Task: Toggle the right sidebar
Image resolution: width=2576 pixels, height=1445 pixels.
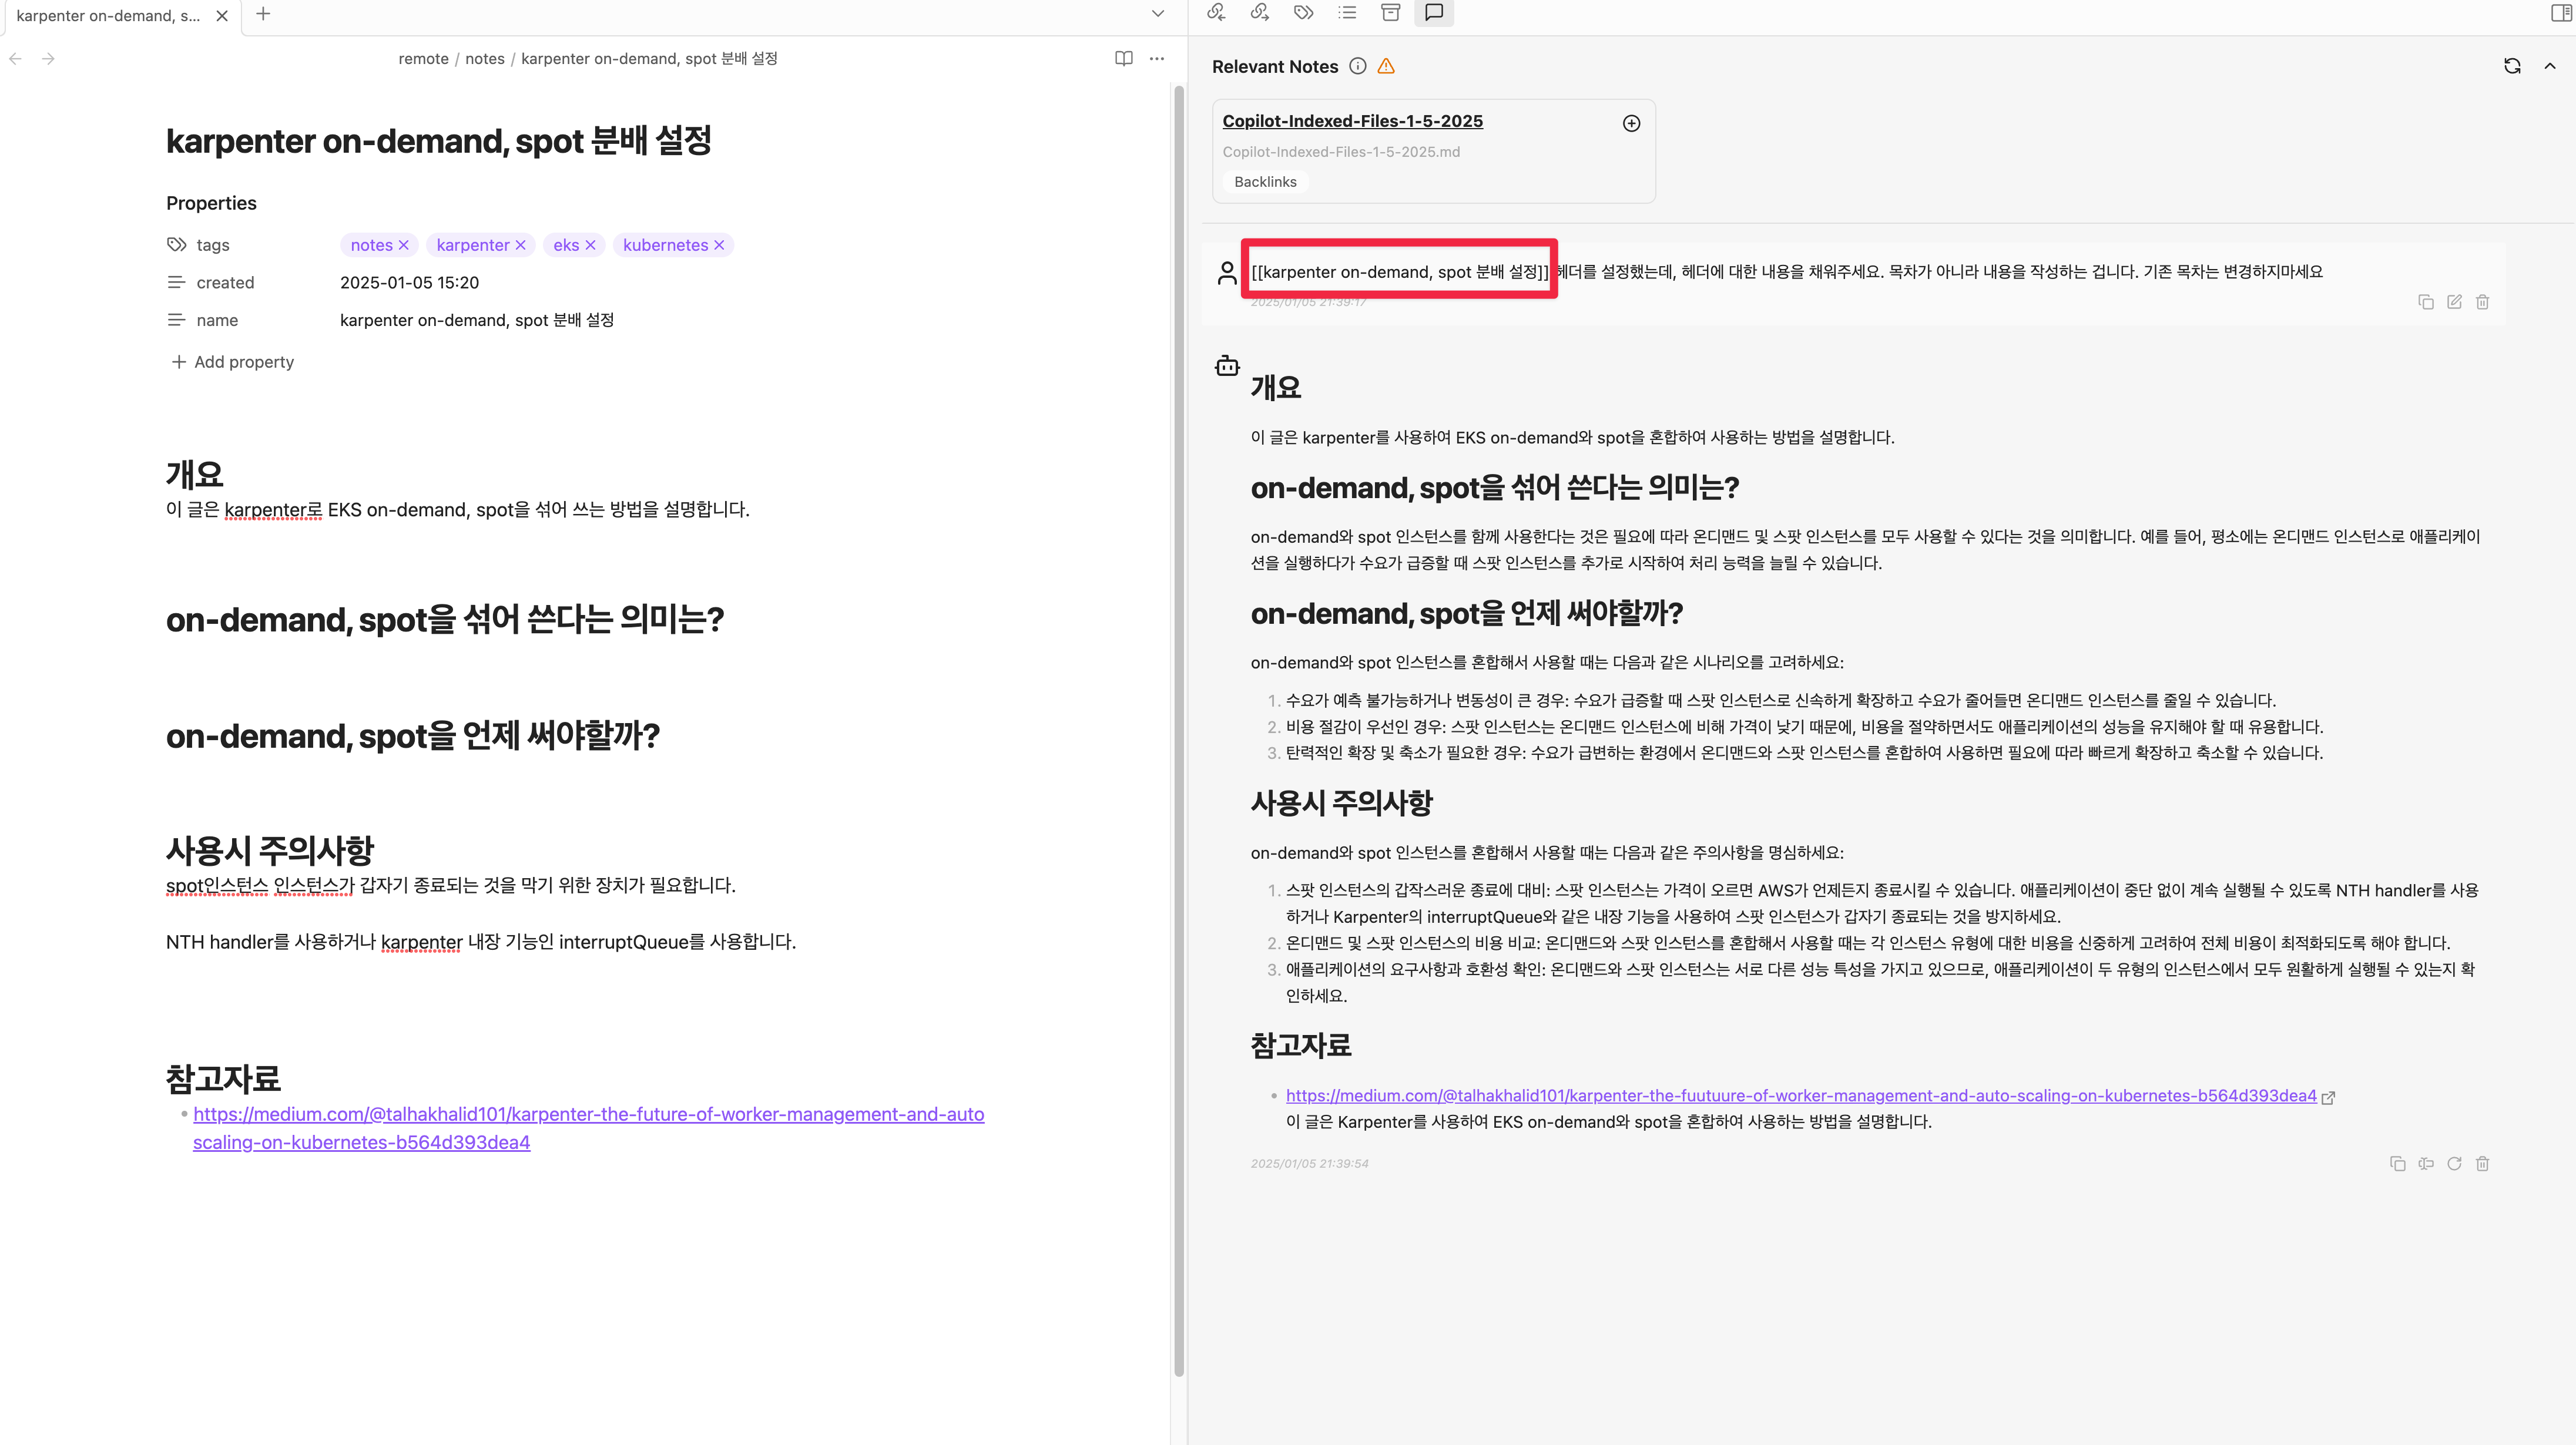Action: (x=2561, y=12)
